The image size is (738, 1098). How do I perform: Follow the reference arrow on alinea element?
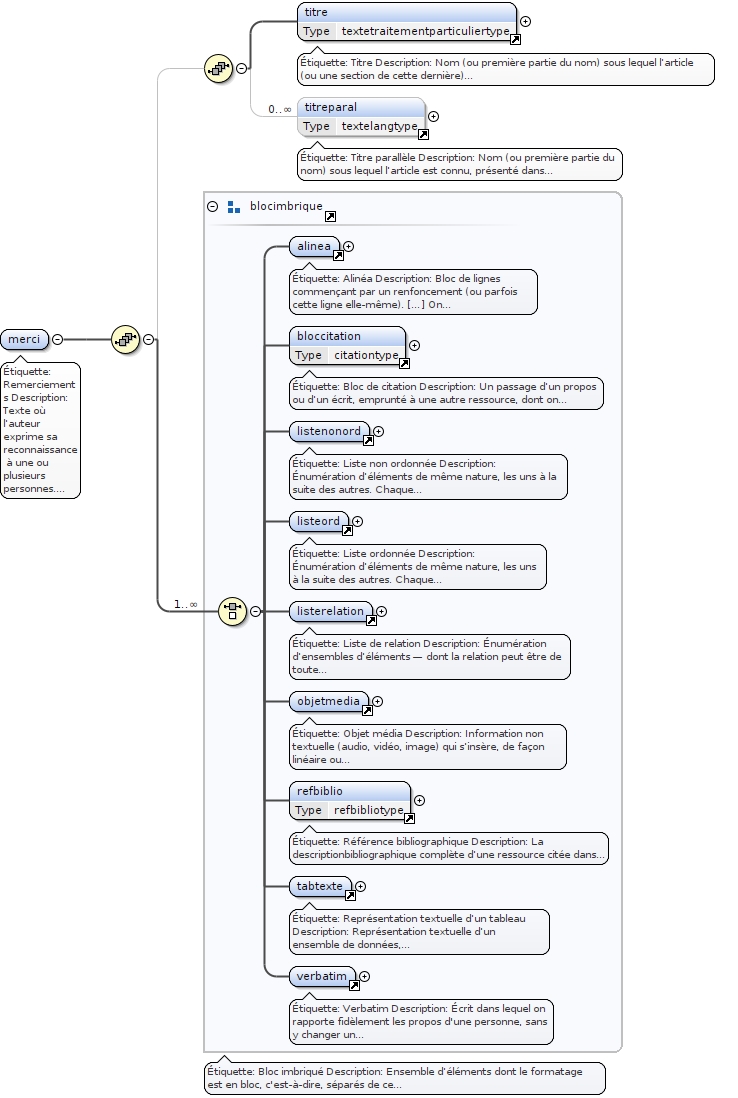336,254
